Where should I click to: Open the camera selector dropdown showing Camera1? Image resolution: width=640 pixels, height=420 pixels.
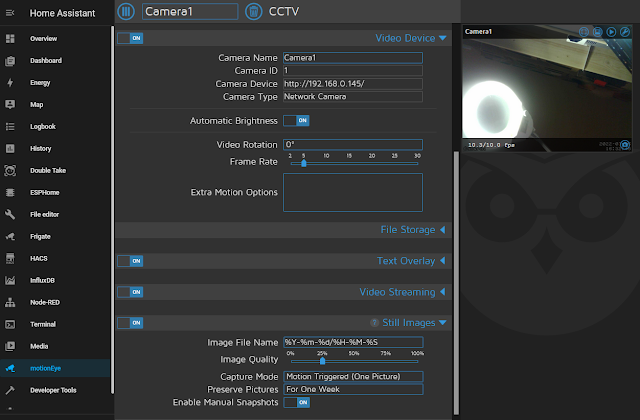tap(190, 11)
